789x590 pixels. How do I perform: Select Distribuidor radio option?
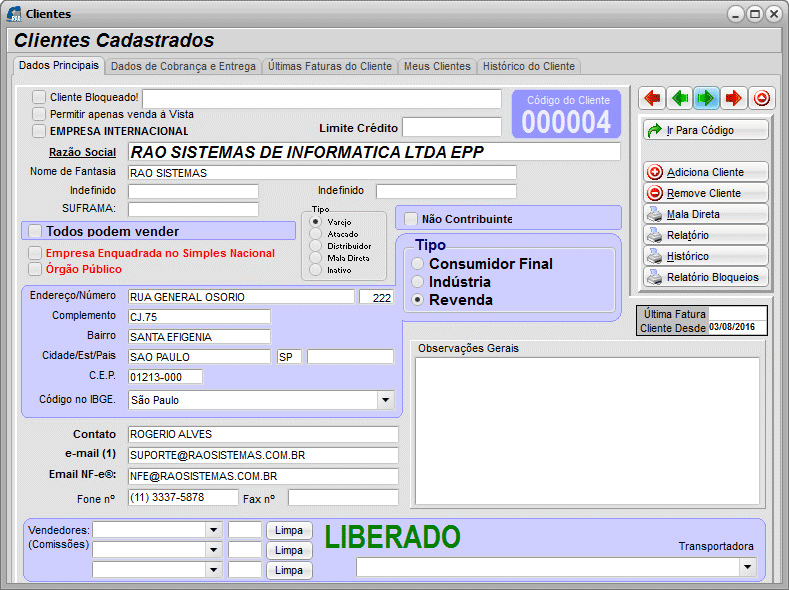coord(315,246)
